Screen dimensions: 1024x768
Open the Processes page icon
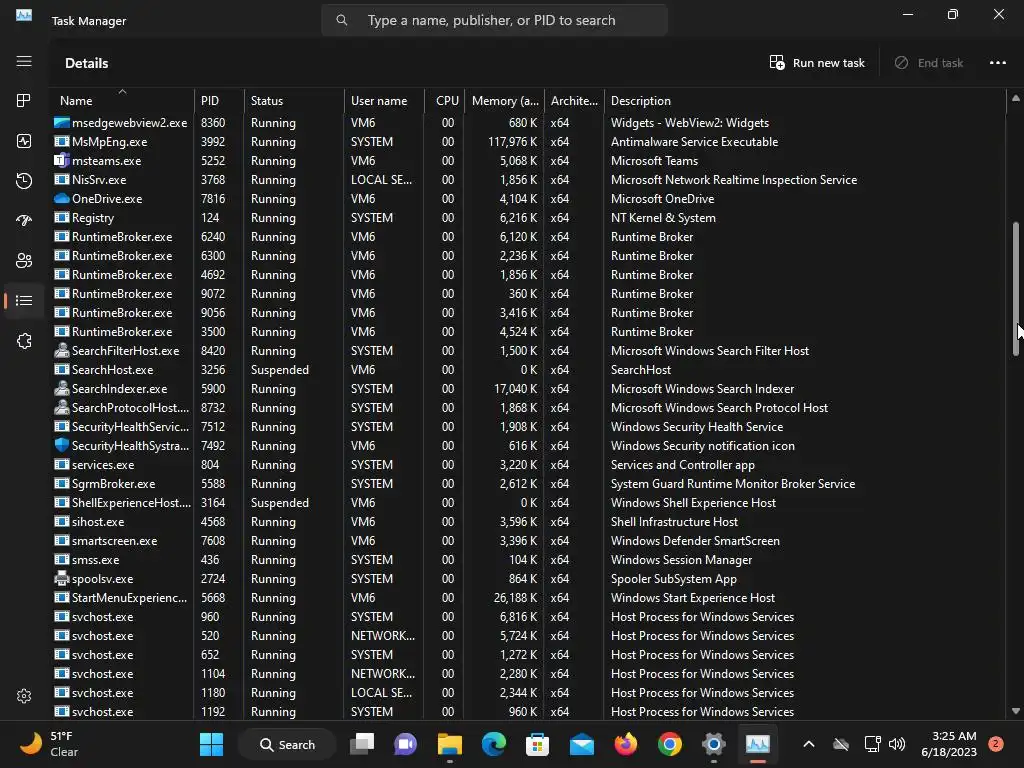24,101
